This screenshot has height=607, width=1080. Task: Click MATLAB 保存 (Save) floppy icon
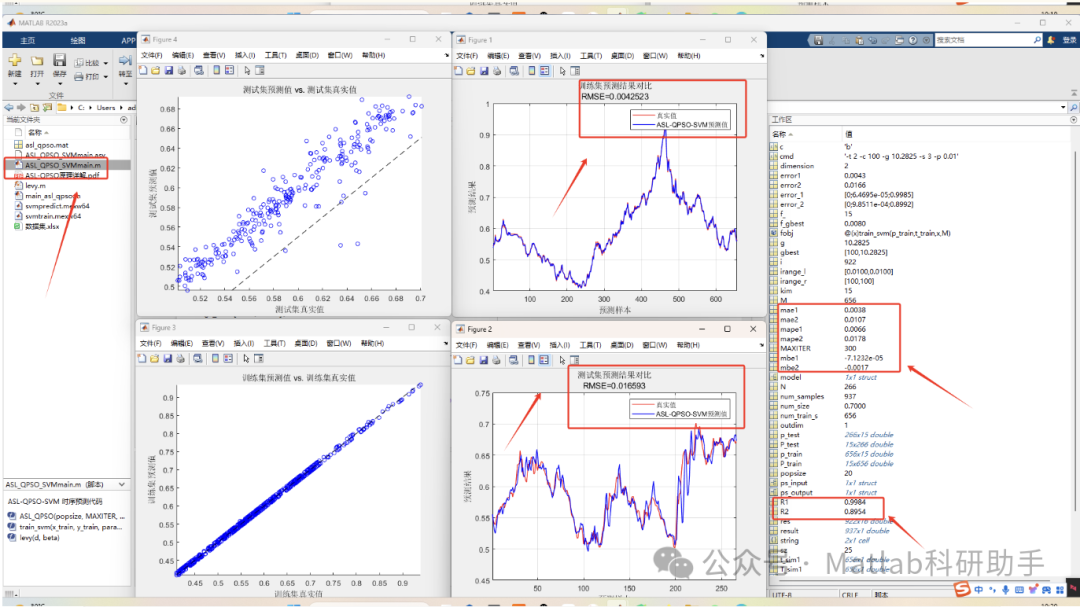[x=60, y=61]
